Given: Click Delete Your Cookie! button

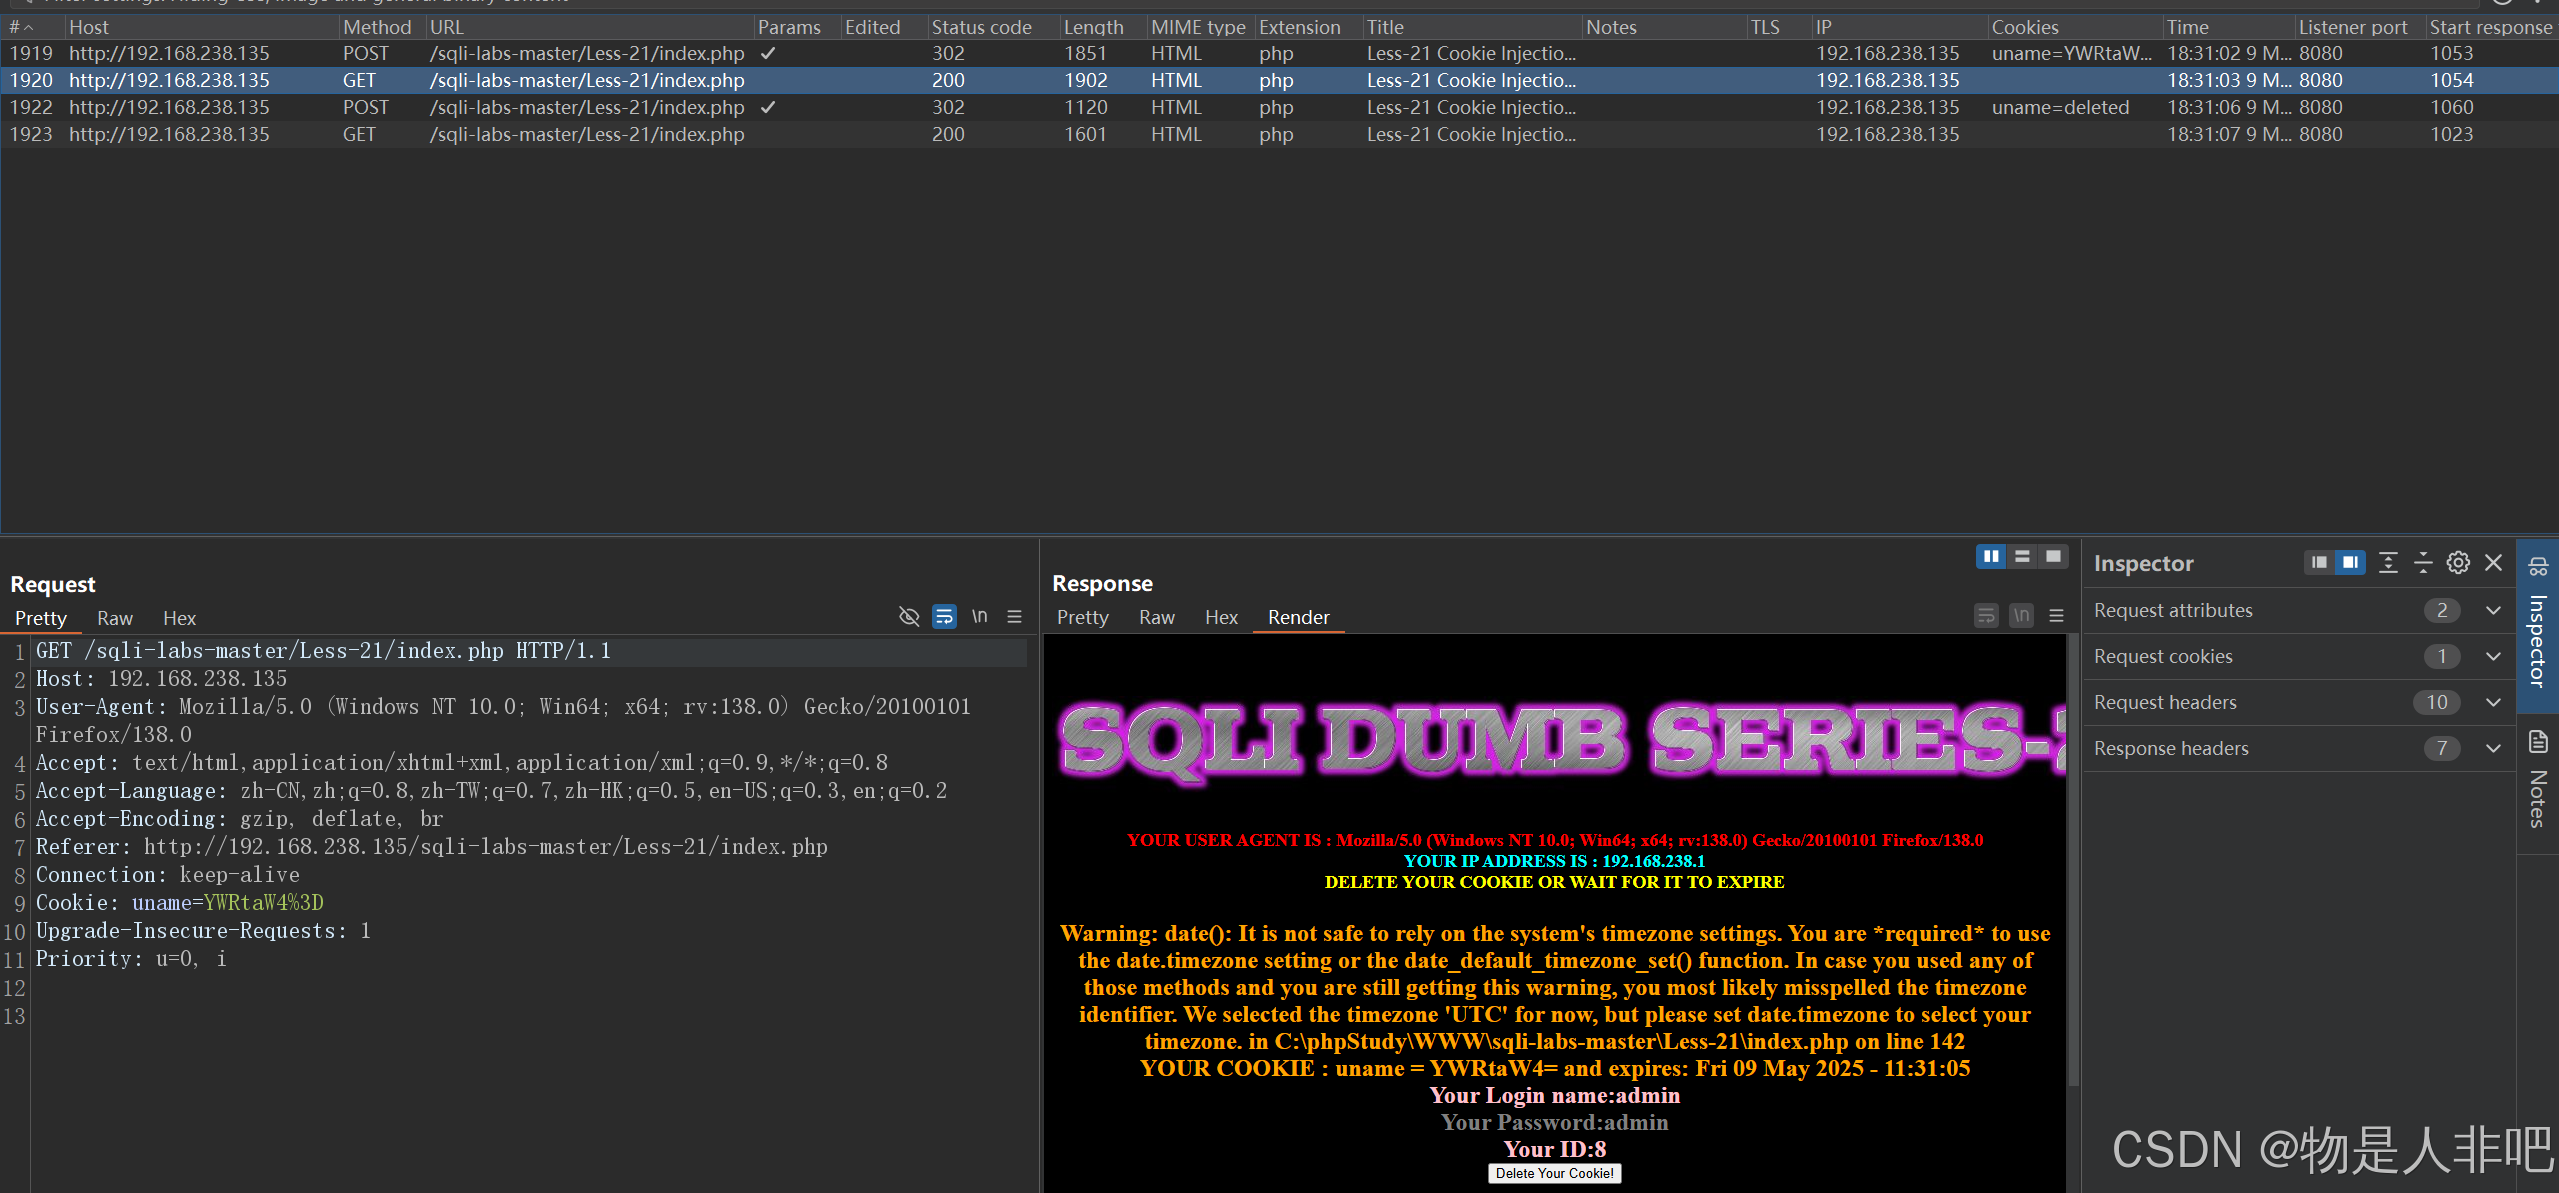Looking at the screenshot, I should tap(1554, 1173).
